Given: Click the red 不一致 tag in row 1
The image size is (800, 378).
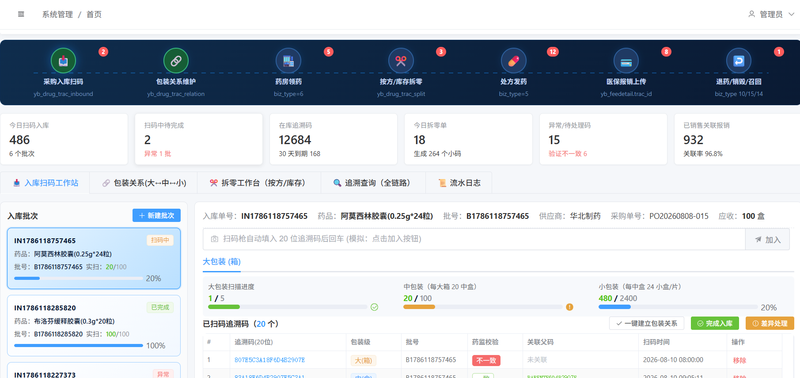Looking at the screenshot, I should [x=486, y=360].
